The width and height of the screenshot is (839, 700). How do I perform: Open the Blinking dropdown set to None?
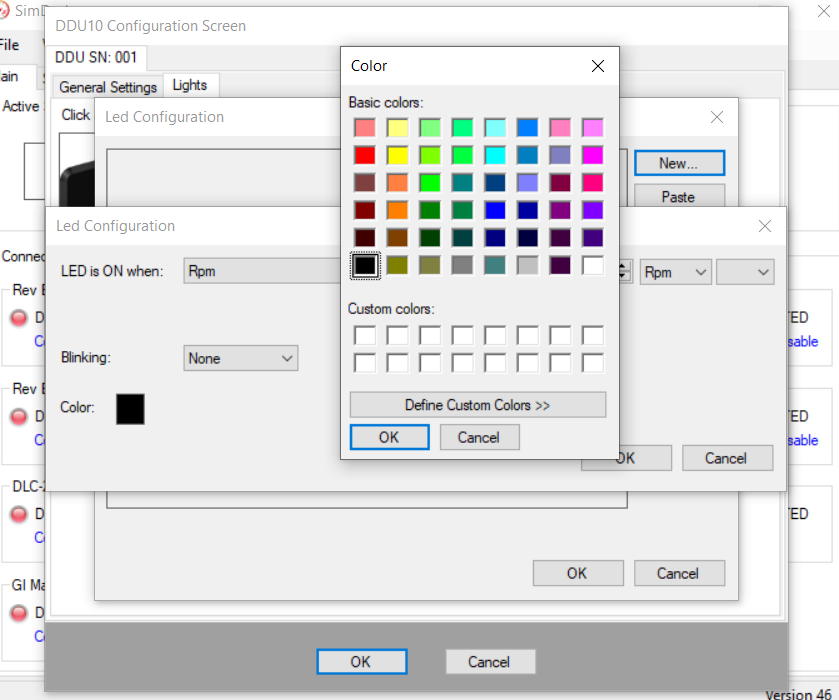point(241,358)
